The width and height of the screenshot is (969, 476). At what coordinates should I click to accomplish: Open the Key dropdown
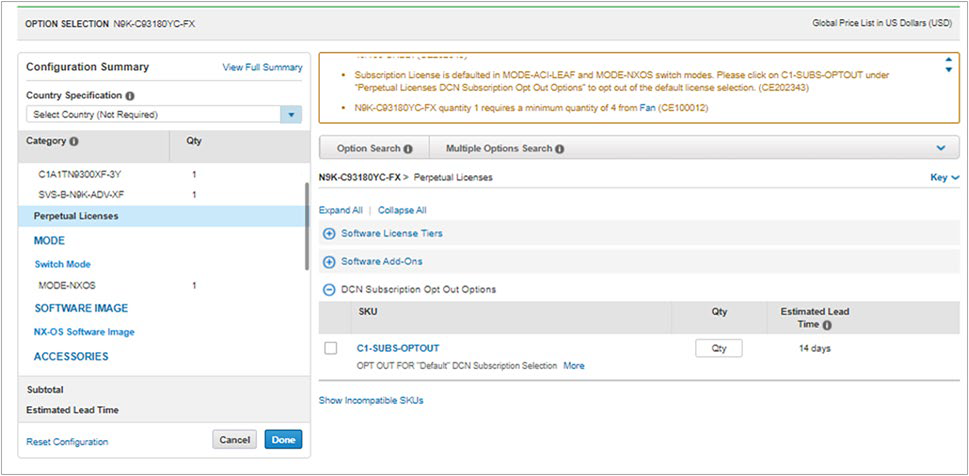click(944, 177)
